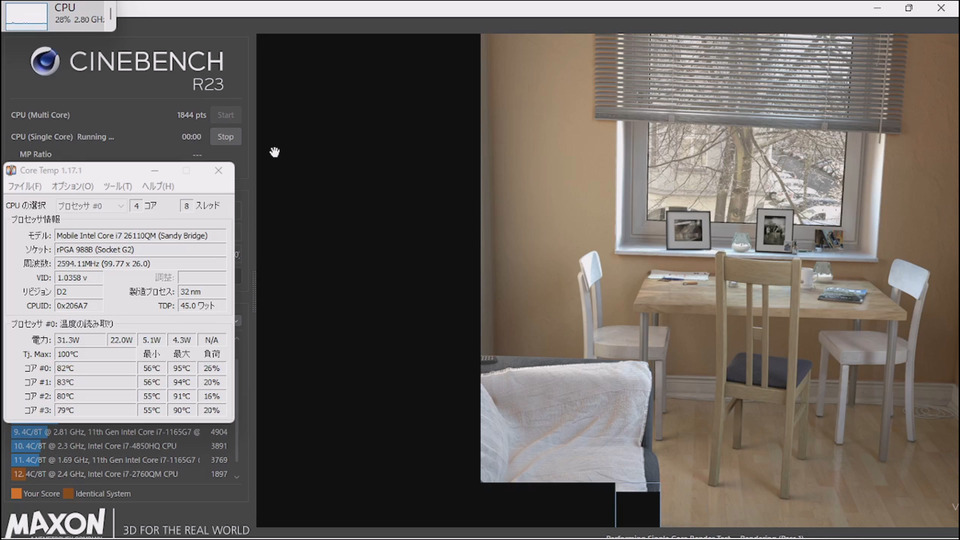Click the CPU (Multi Core) label

(x=40, y=114)
